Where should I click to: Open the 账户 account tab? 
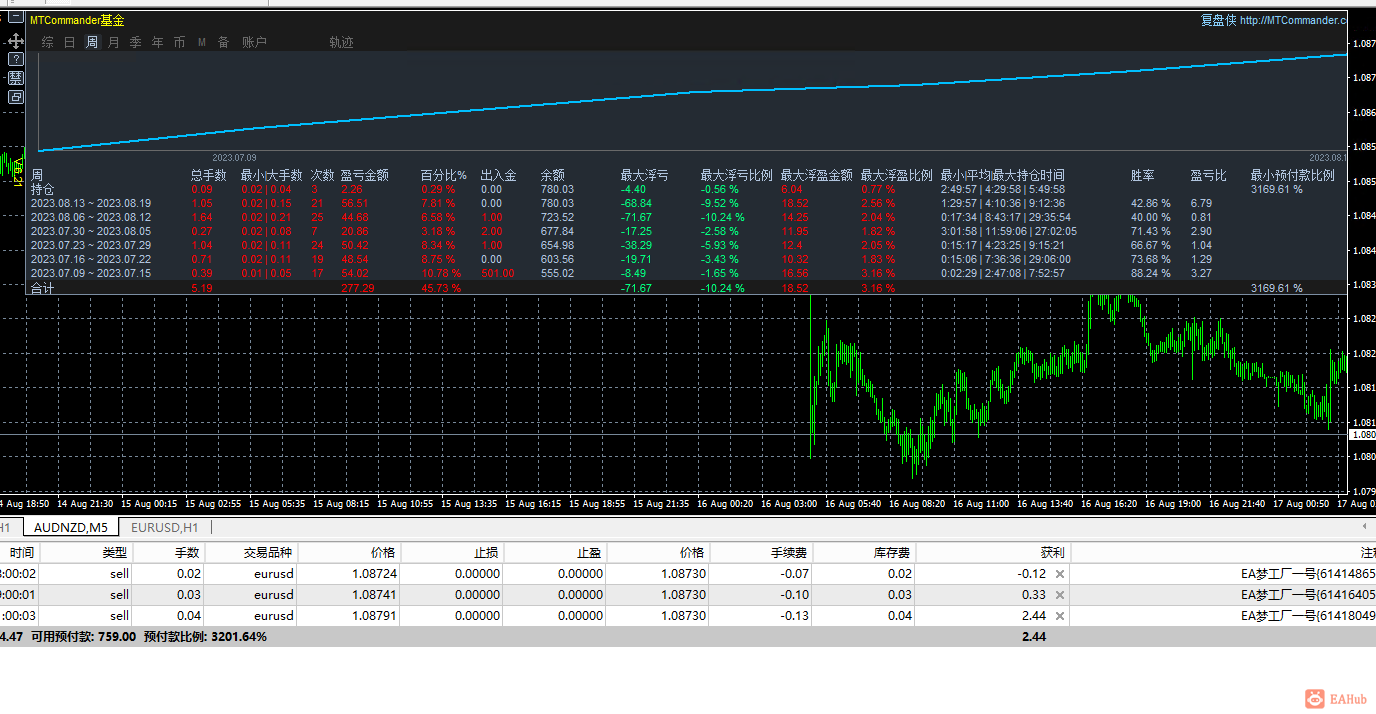[254, 42]
